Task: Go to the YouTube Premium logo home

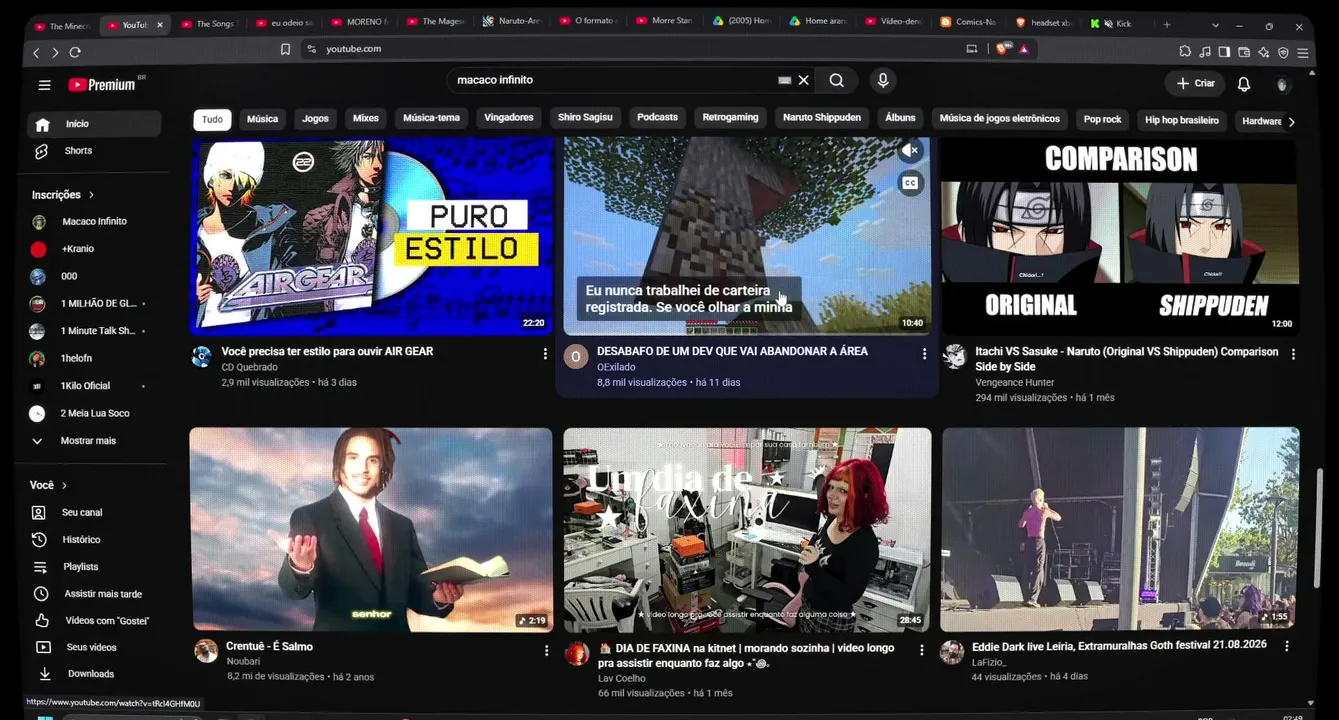Action: pyautogui.click(x=102, y=85)
